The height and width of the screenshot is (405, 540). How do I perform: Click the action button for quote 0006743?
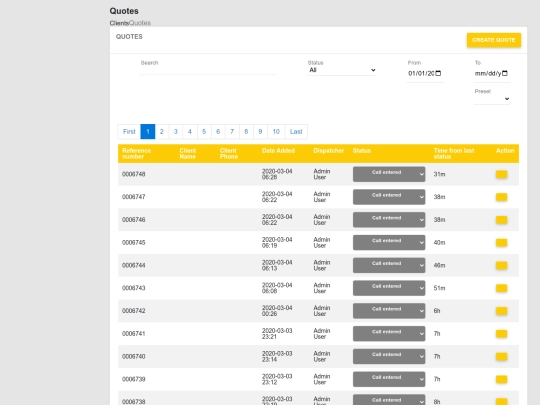pyautogui.click(x=501, y=288)
